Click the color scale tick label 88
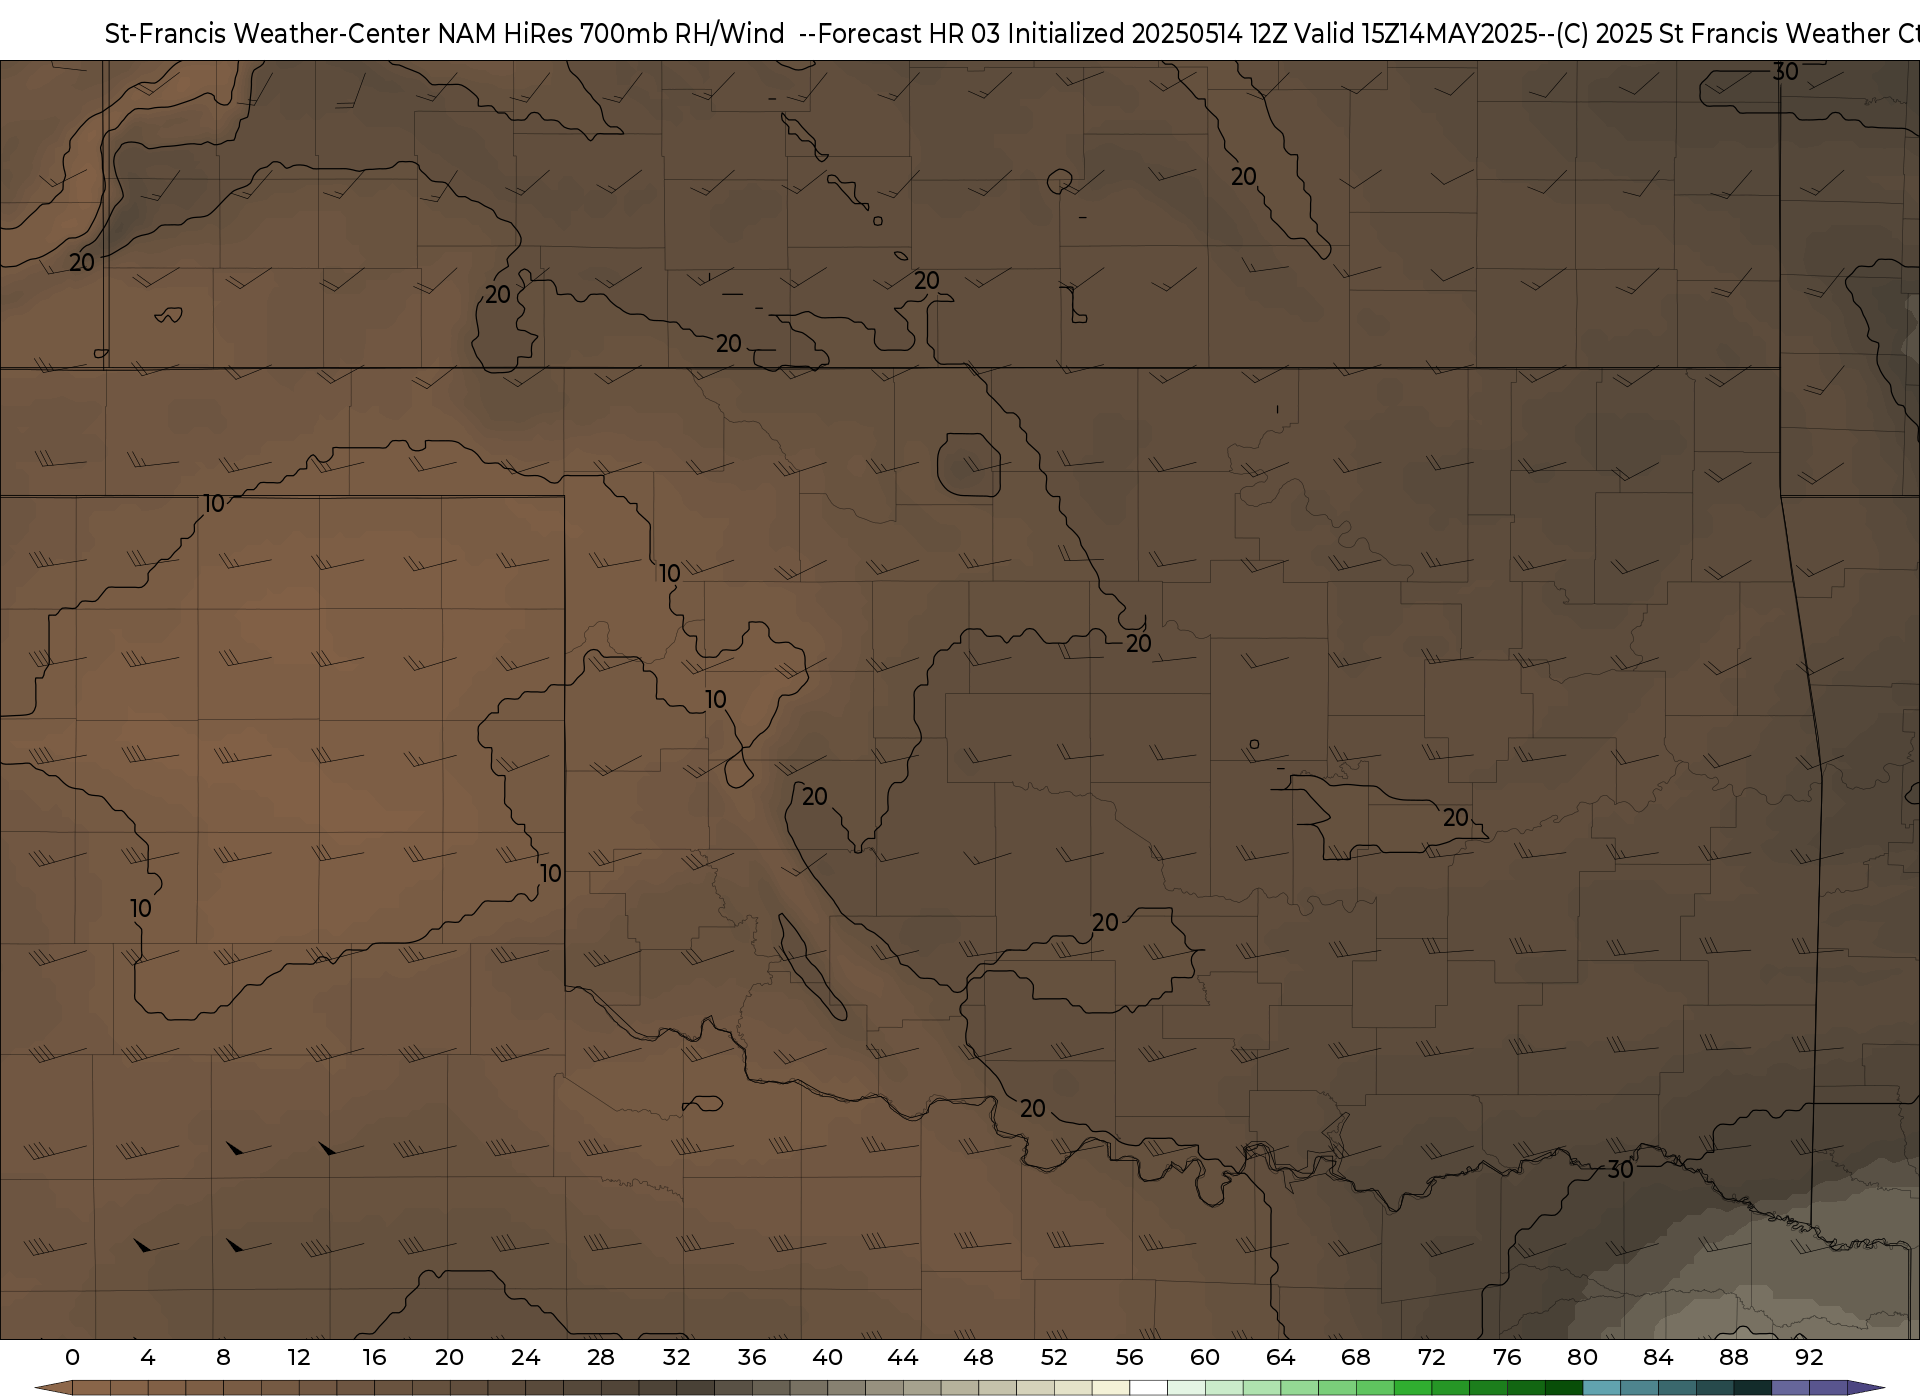The image size is (1920, 1400). (x=1734, y=1357)
